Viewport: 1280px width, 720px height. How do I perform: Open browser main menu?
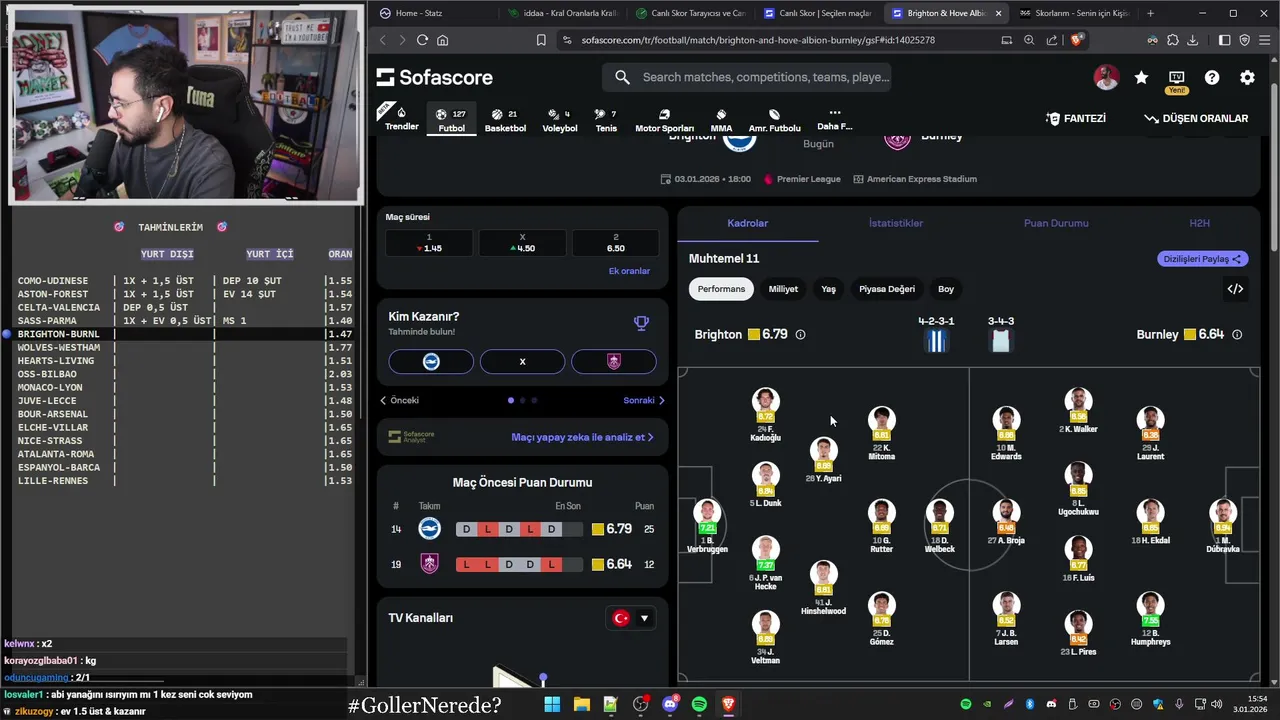(x=1264, y=40)
